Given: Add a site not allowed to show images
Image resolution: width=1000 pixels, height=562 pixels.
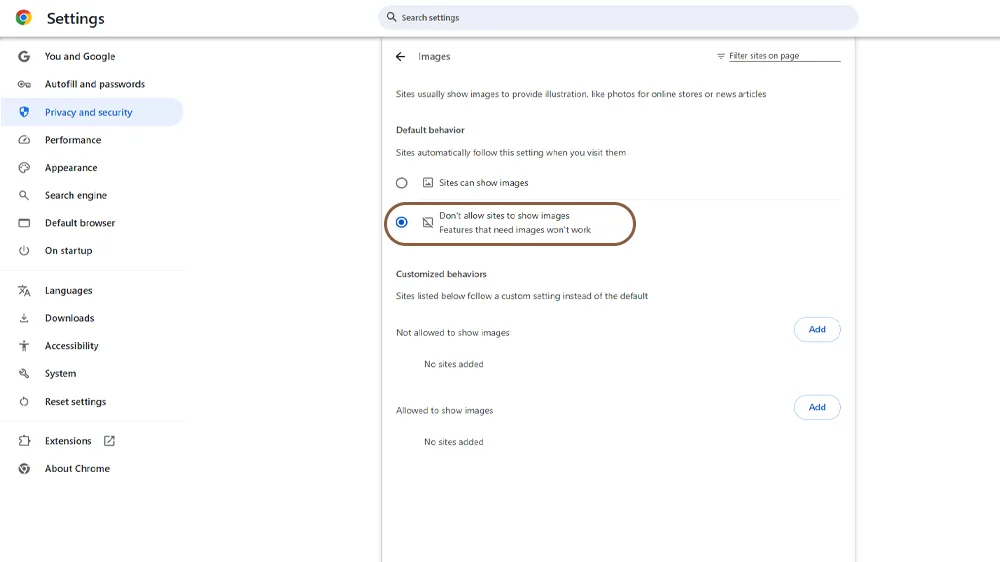Looking at the screenshot, I should pos(816,330).
